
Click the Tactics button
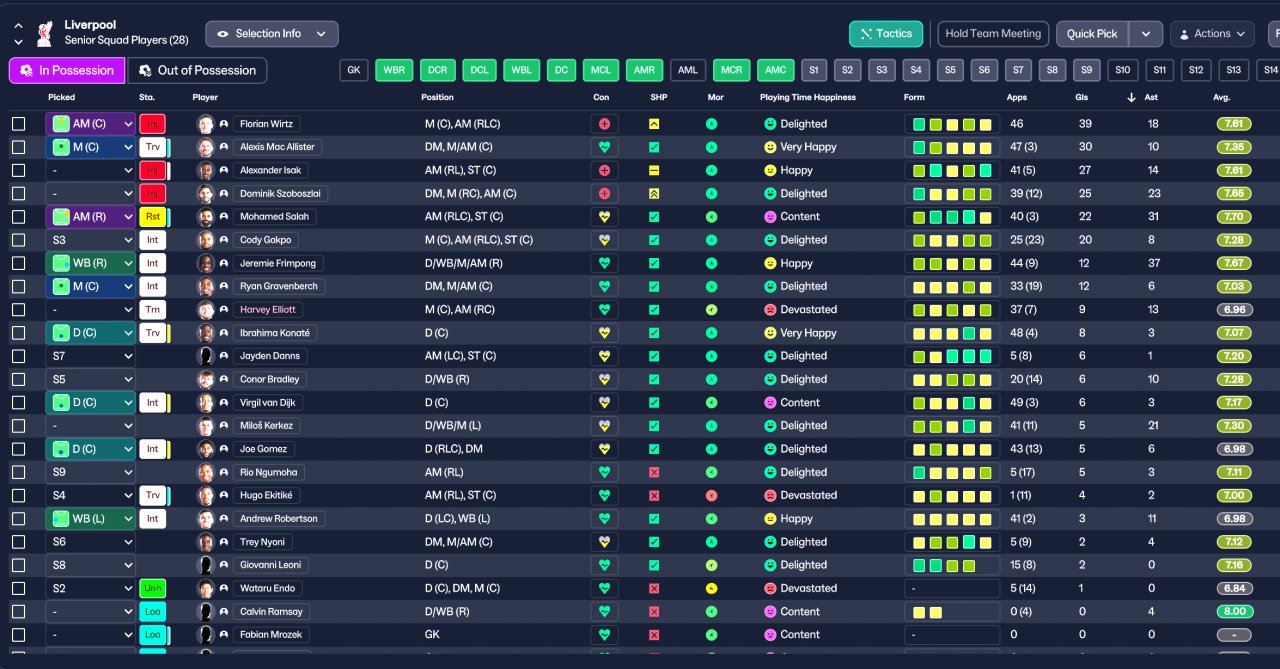click(886, 34)
